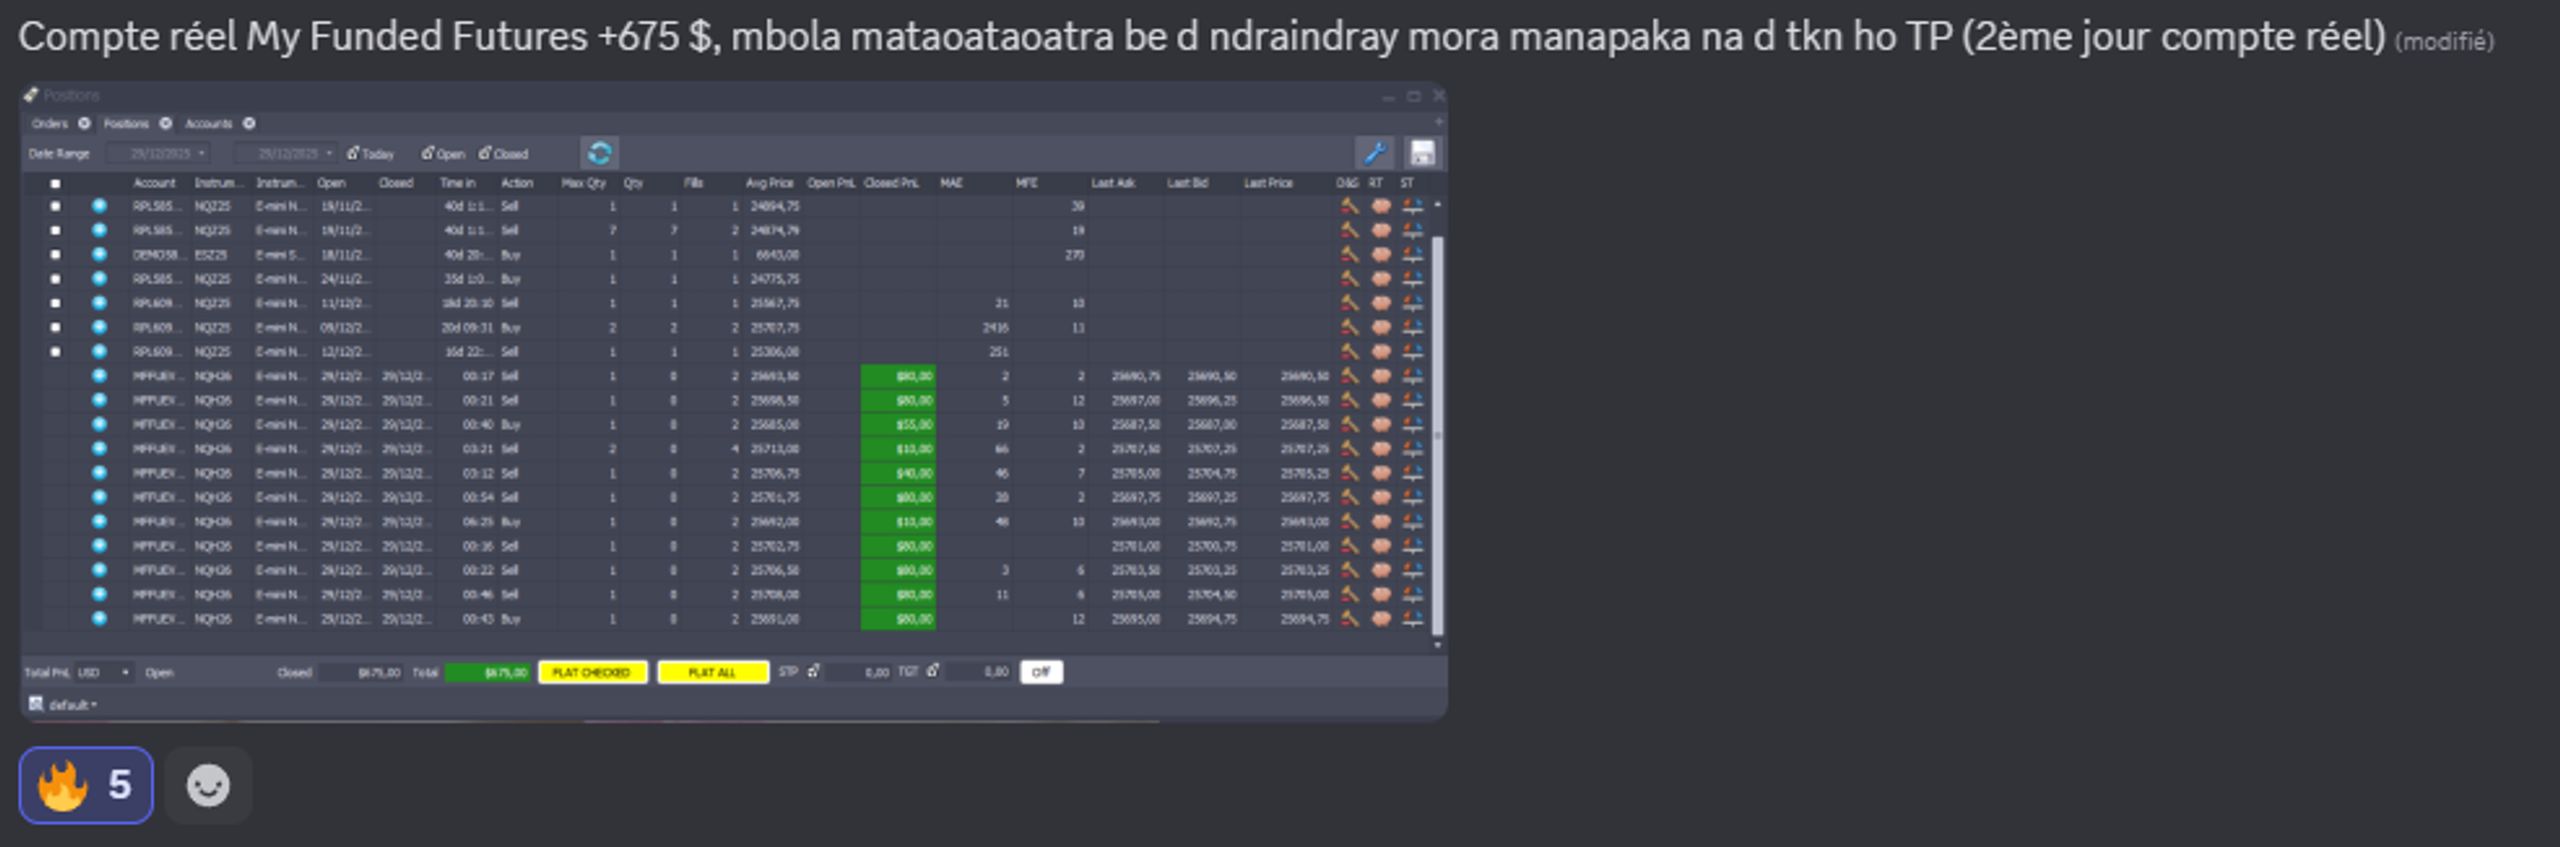Open the start date range dropdown
2560x847 pixels.
[158, 153]
